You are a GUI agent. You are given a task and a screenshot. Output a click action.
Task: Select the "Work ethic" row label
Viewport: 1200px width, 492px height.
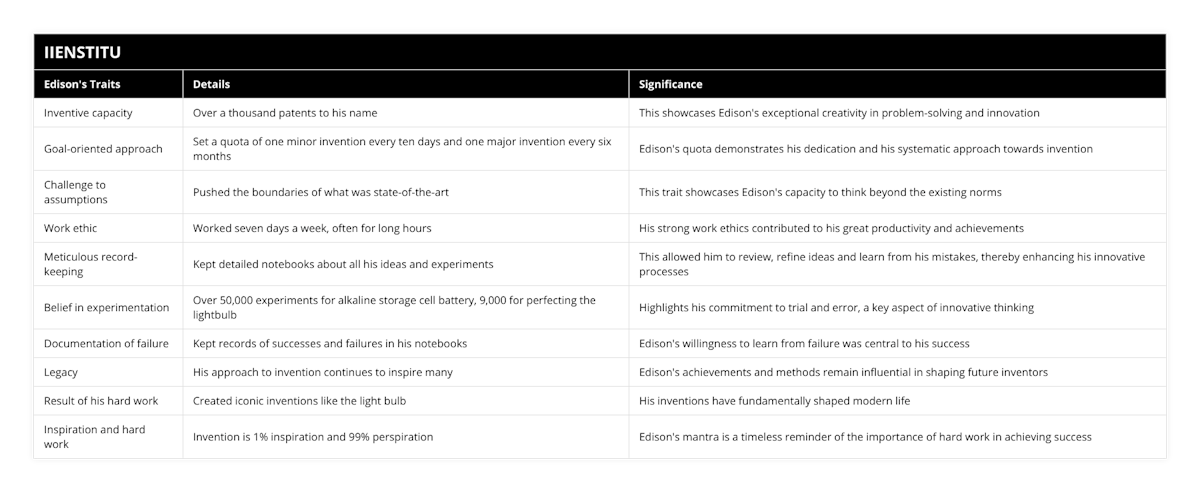coord(71,228)
